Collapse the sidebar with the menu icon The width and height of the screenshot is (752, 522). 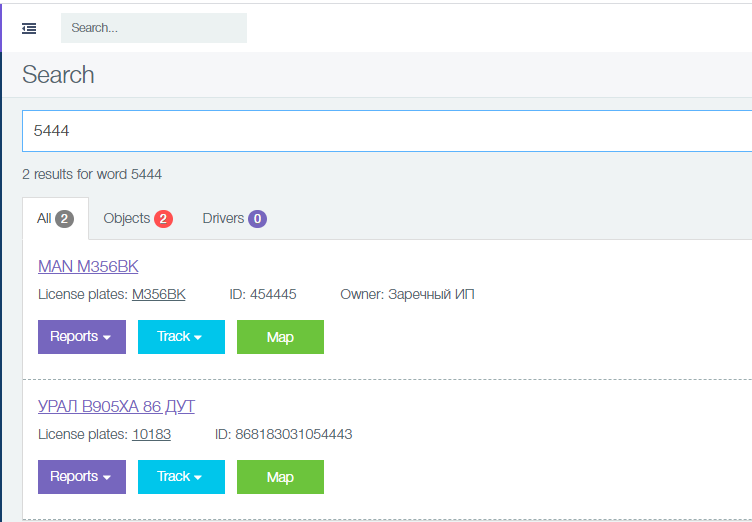point(29,28)
